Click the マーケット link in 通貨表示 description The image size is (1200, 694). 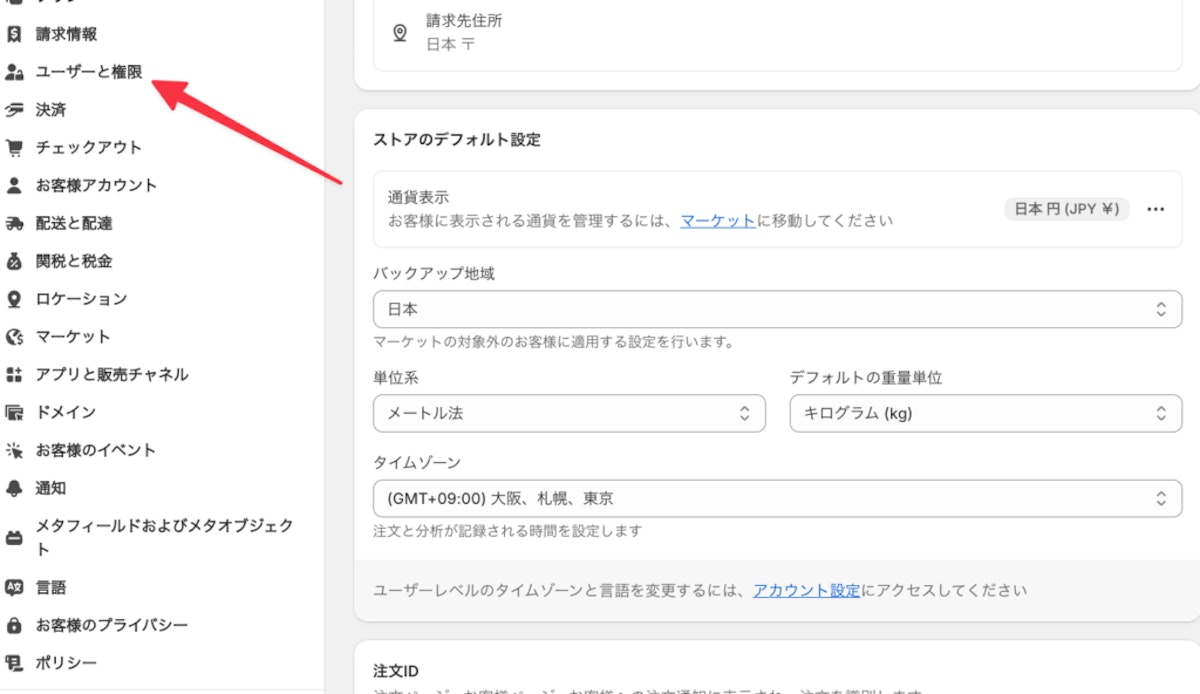pyautogui.click(x=717, y=222)
